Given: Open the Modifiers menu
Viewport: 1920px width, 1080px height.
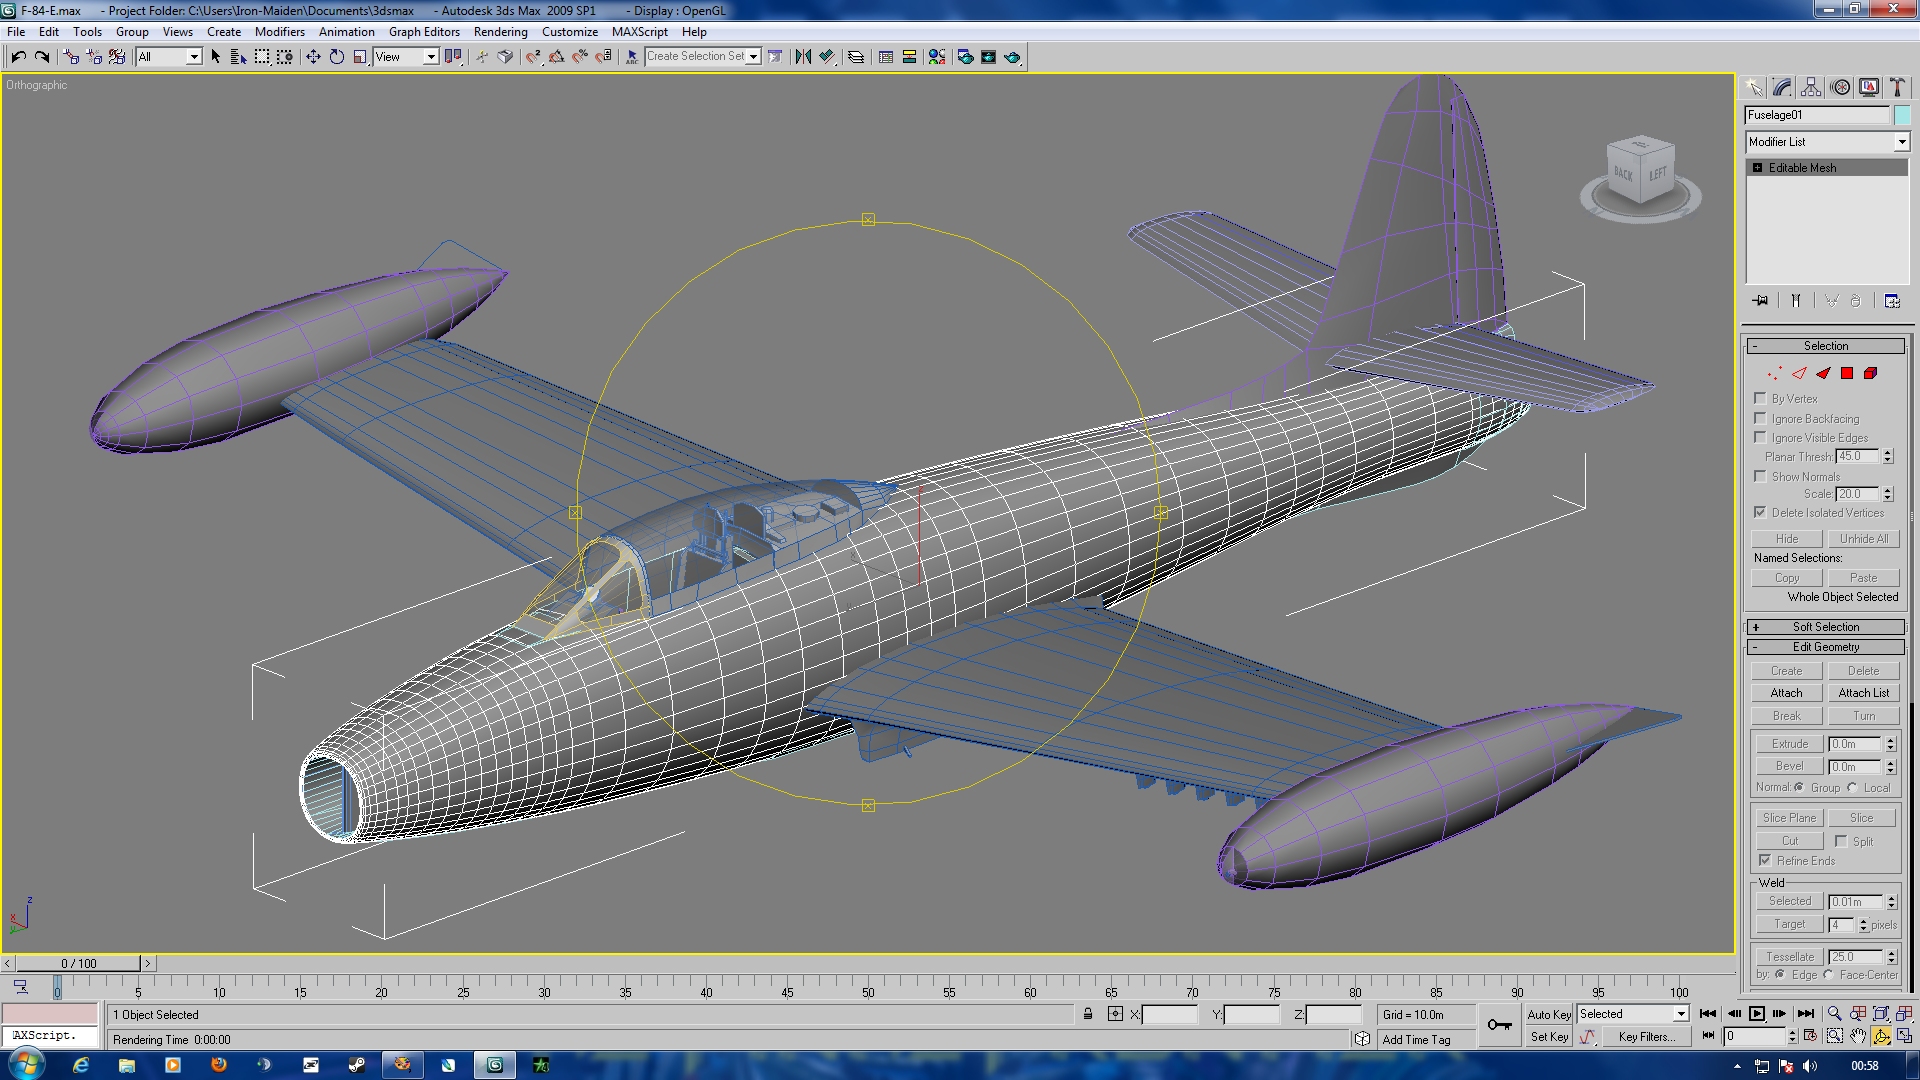Looking at the screenshot, I should pos(279,31).
